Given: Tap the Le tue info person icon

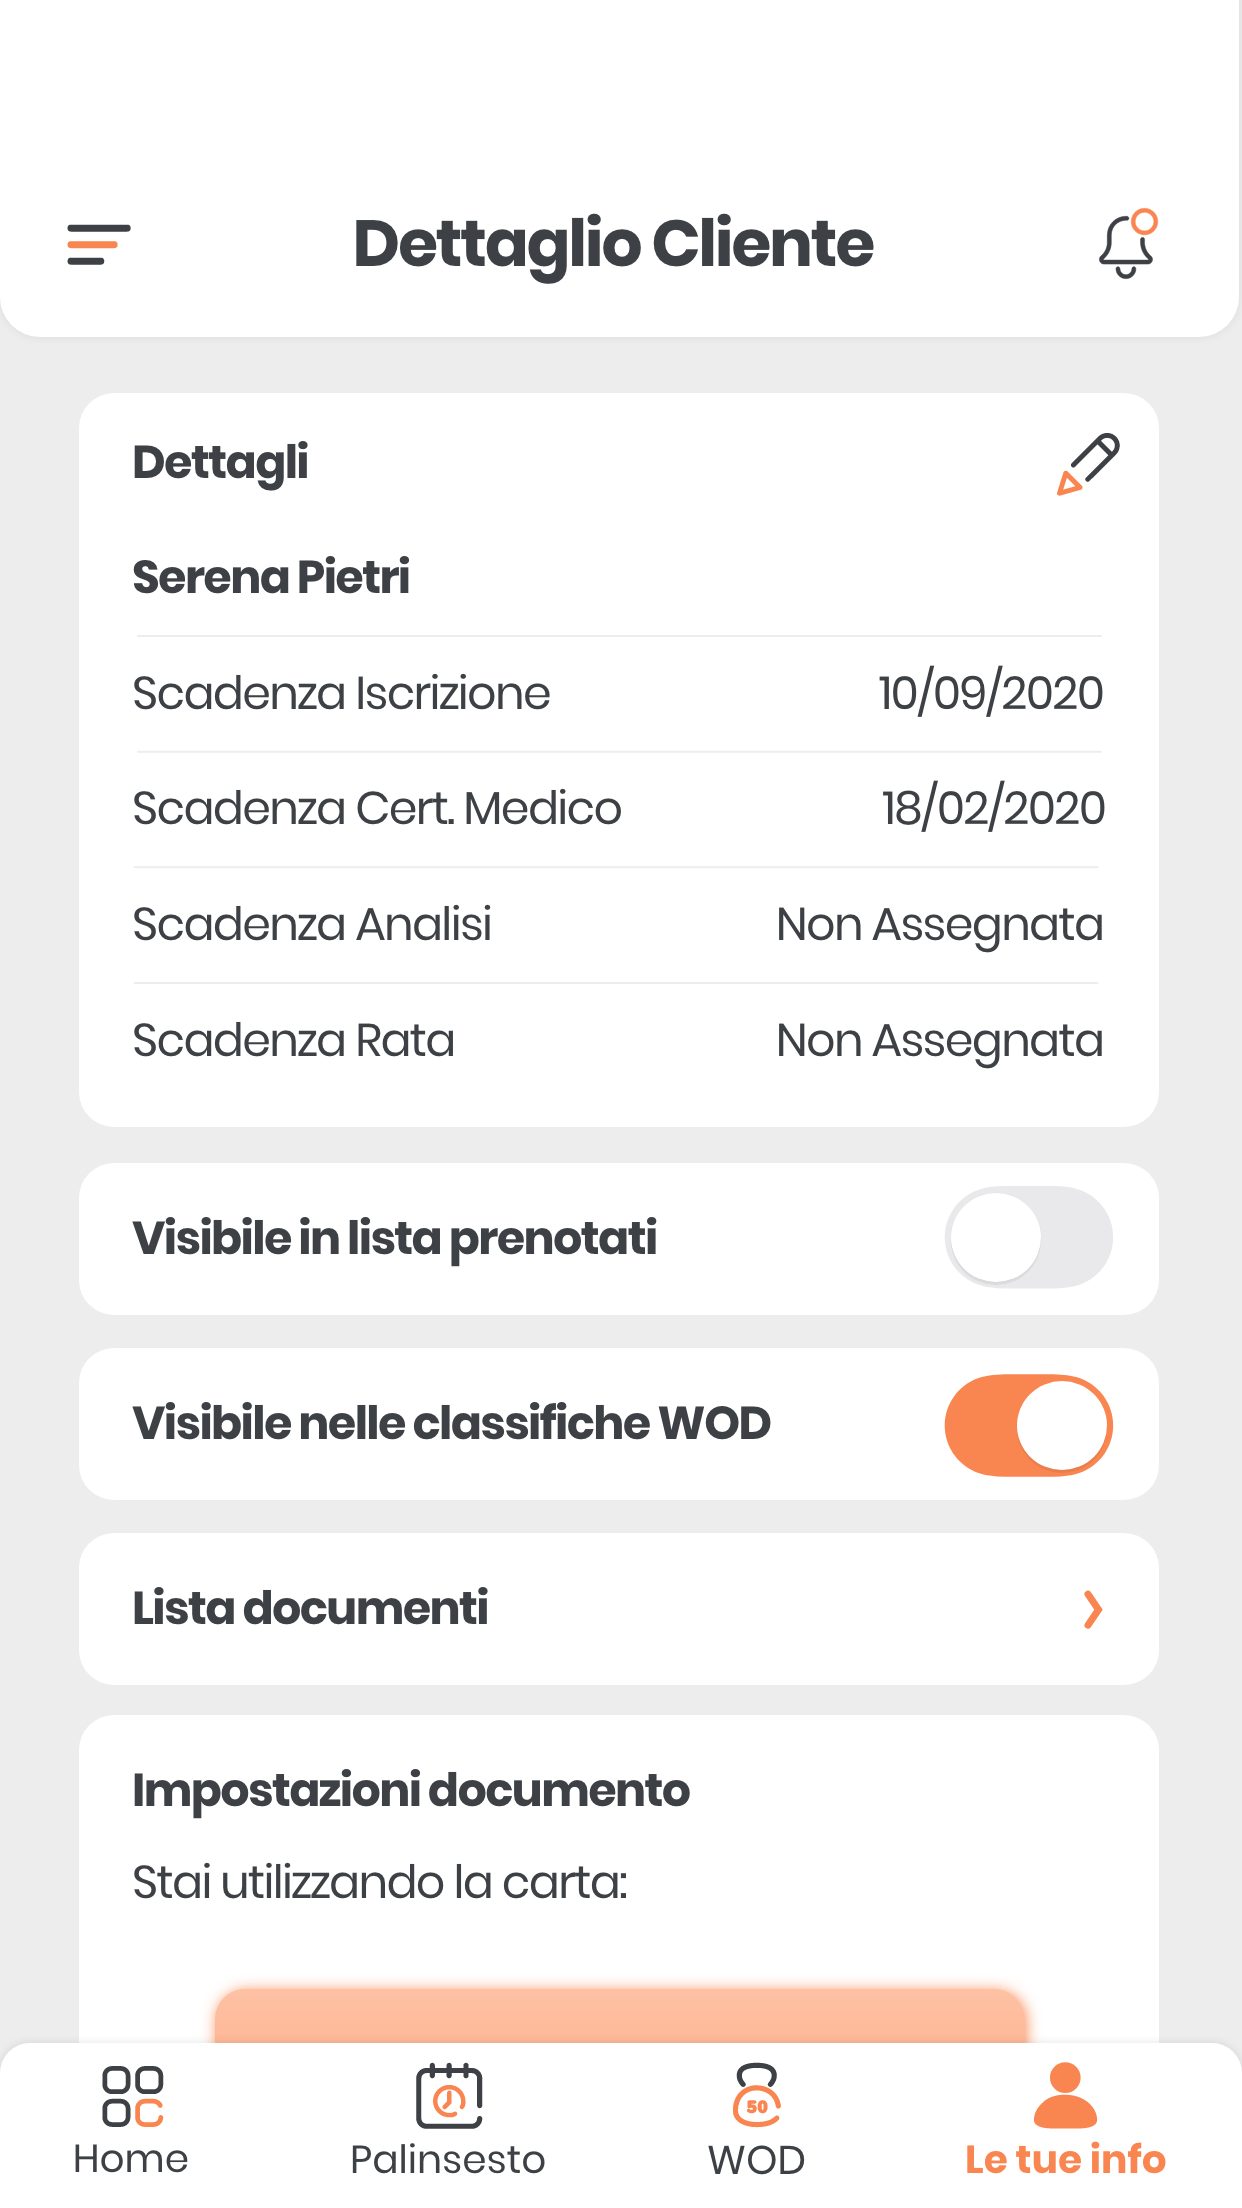Looking at the screenshot, I should pyautogui.click(x=1065, y=2095).
